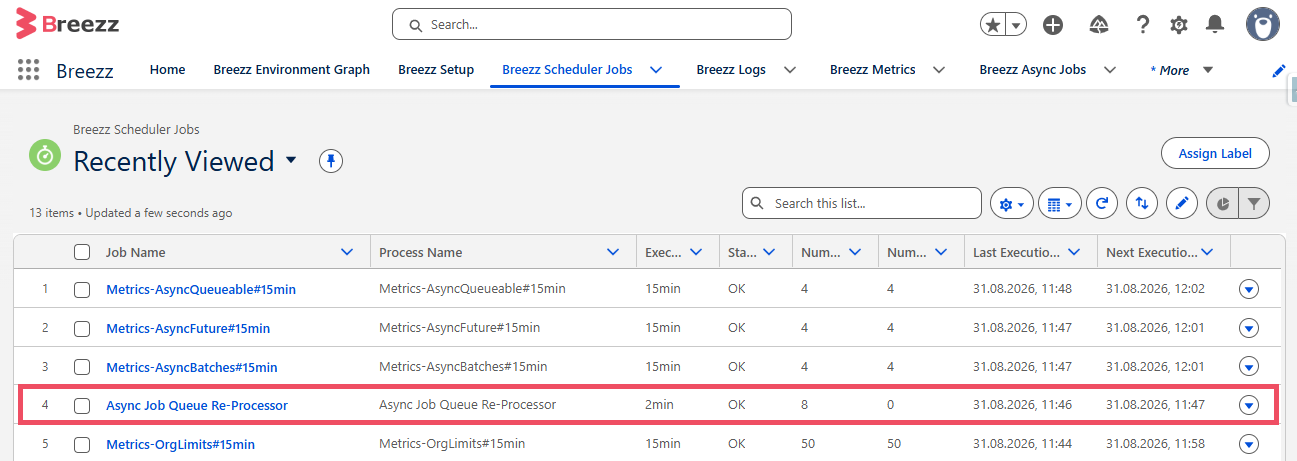The height and width of the screenshot is (461, 1297).
Task: Select the Metrics-AsyncFuture#15min row checkbox
Action: pos(82,328)
